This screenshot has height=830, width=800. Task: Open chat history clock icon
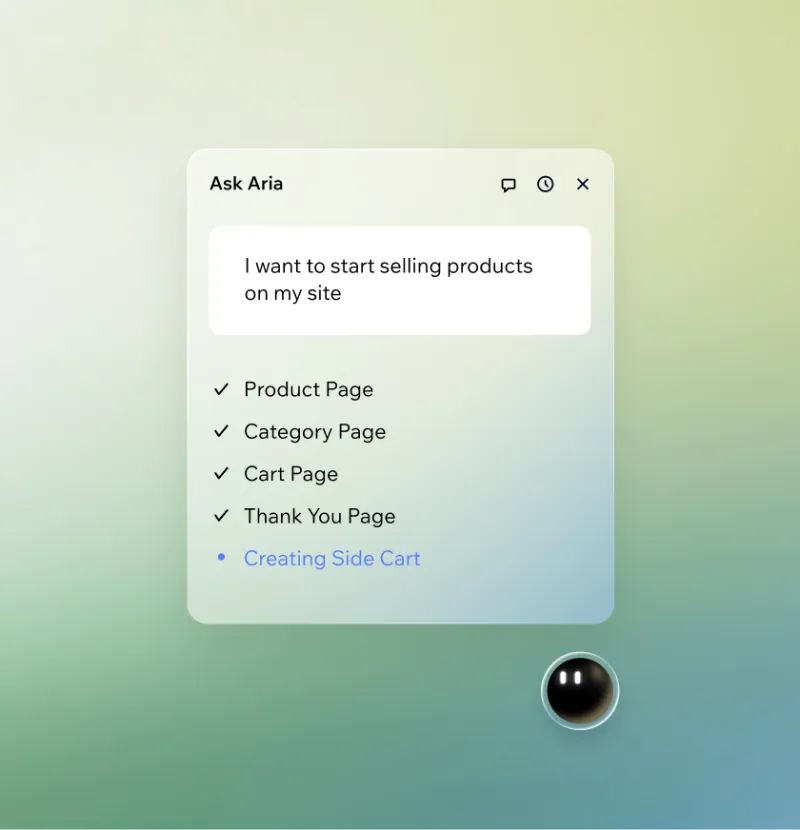click(x=545, y=184)
